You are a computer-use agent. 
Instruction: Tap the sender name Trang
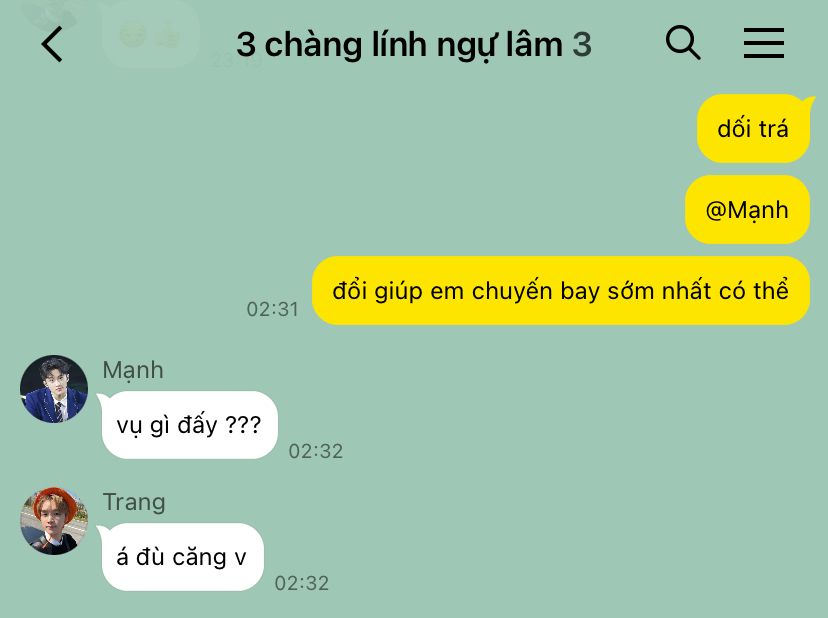[134, 502]
